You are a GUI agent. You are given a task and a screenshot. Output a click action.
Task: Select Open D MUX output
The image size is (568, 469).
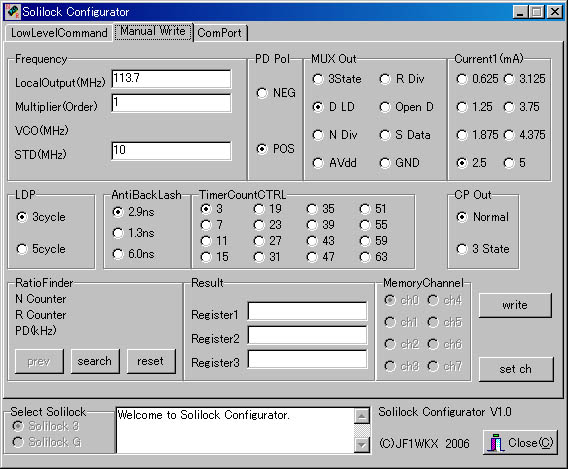tap(406, 107)
